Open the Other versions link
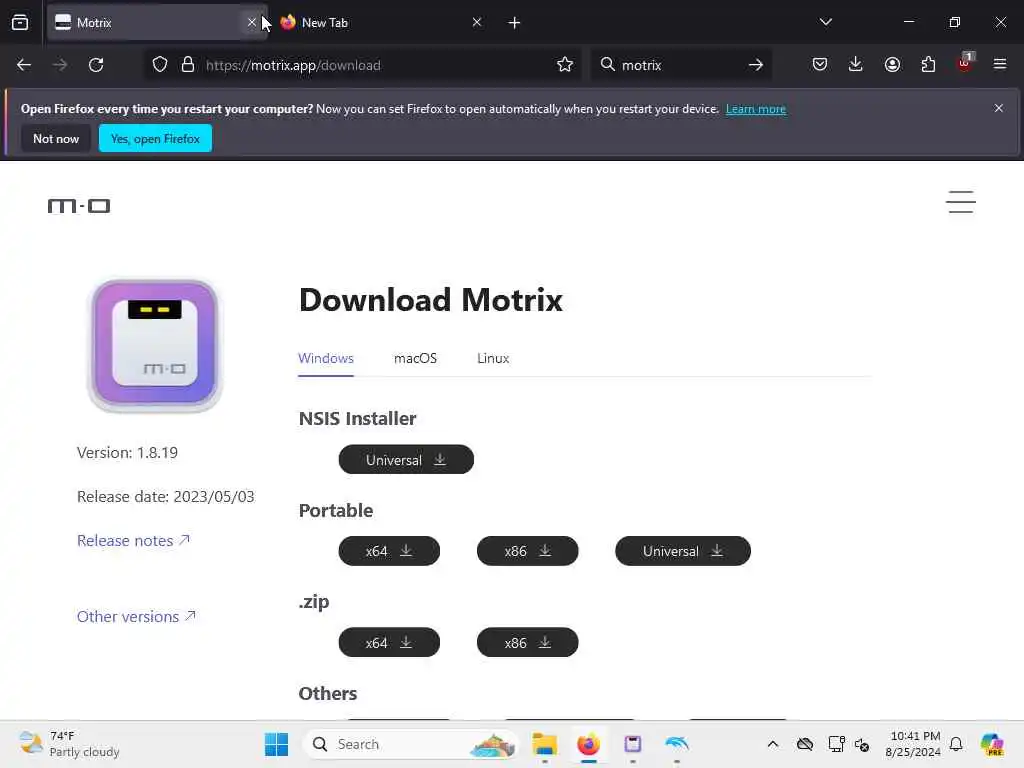The width and height of the screenshot is (1024, 768). pos(136,616)
